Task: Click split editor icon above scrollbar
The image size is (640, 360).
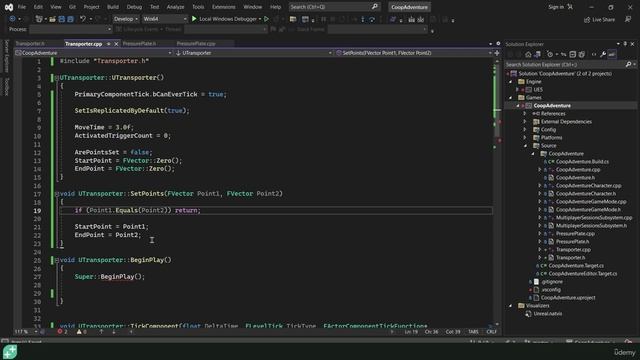Action: tap(497, 53)
